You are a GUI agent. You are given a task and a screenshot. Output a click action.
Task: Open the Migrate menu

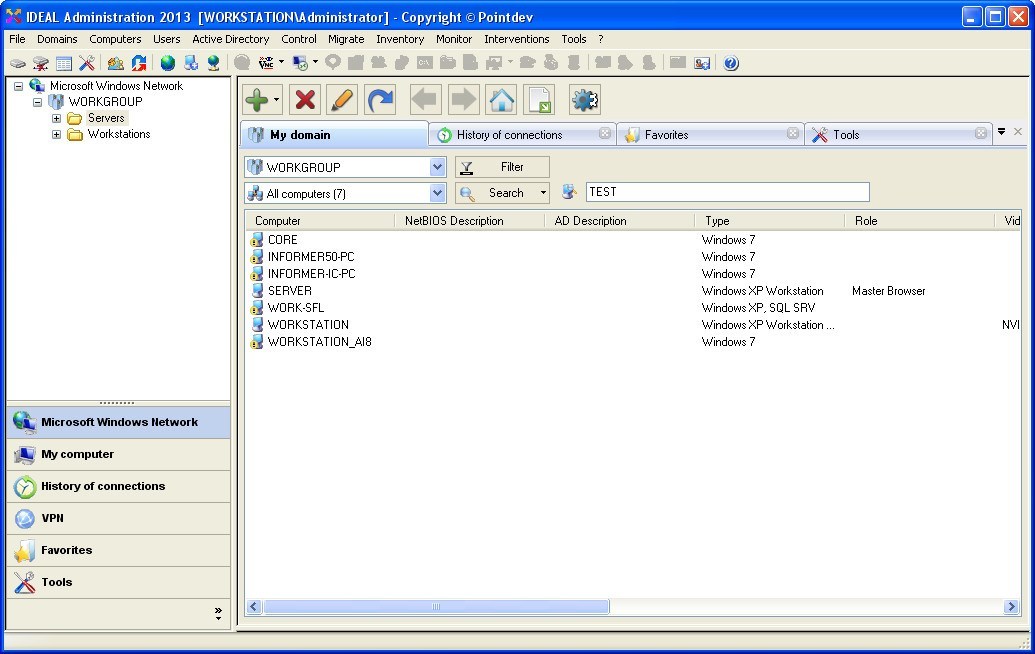coord(346,39)
